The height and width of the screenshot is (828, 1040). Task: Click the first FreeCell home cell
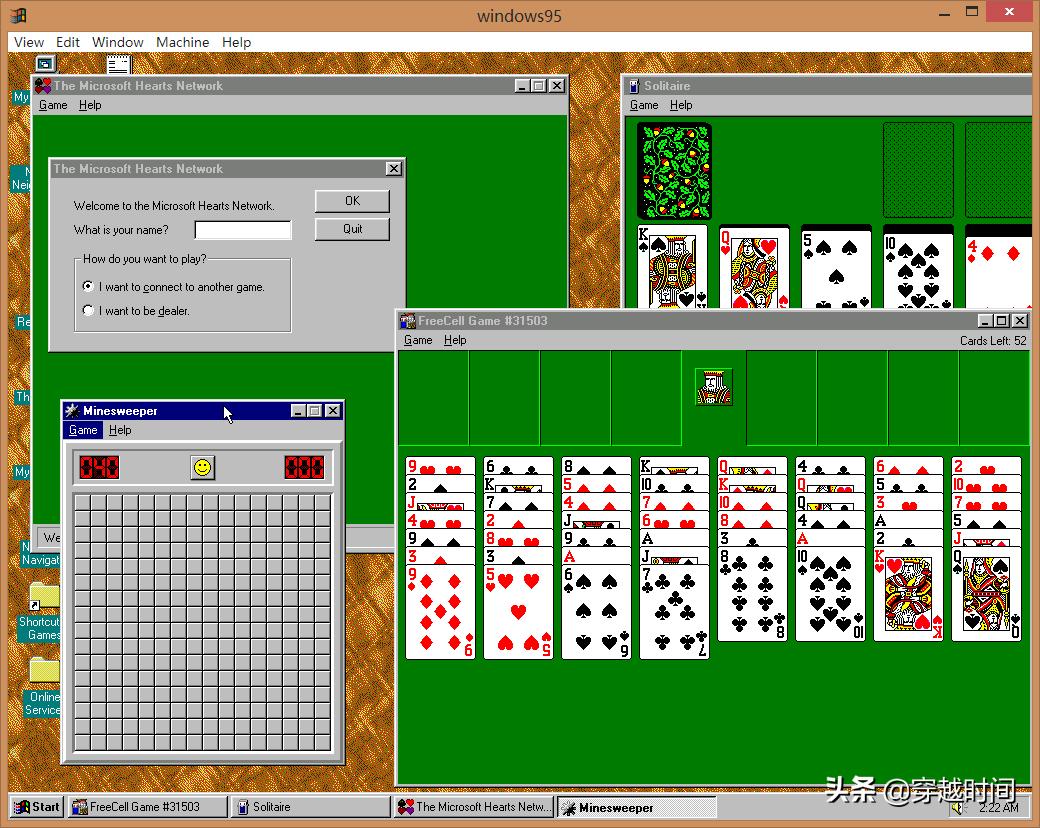point(781,397)
